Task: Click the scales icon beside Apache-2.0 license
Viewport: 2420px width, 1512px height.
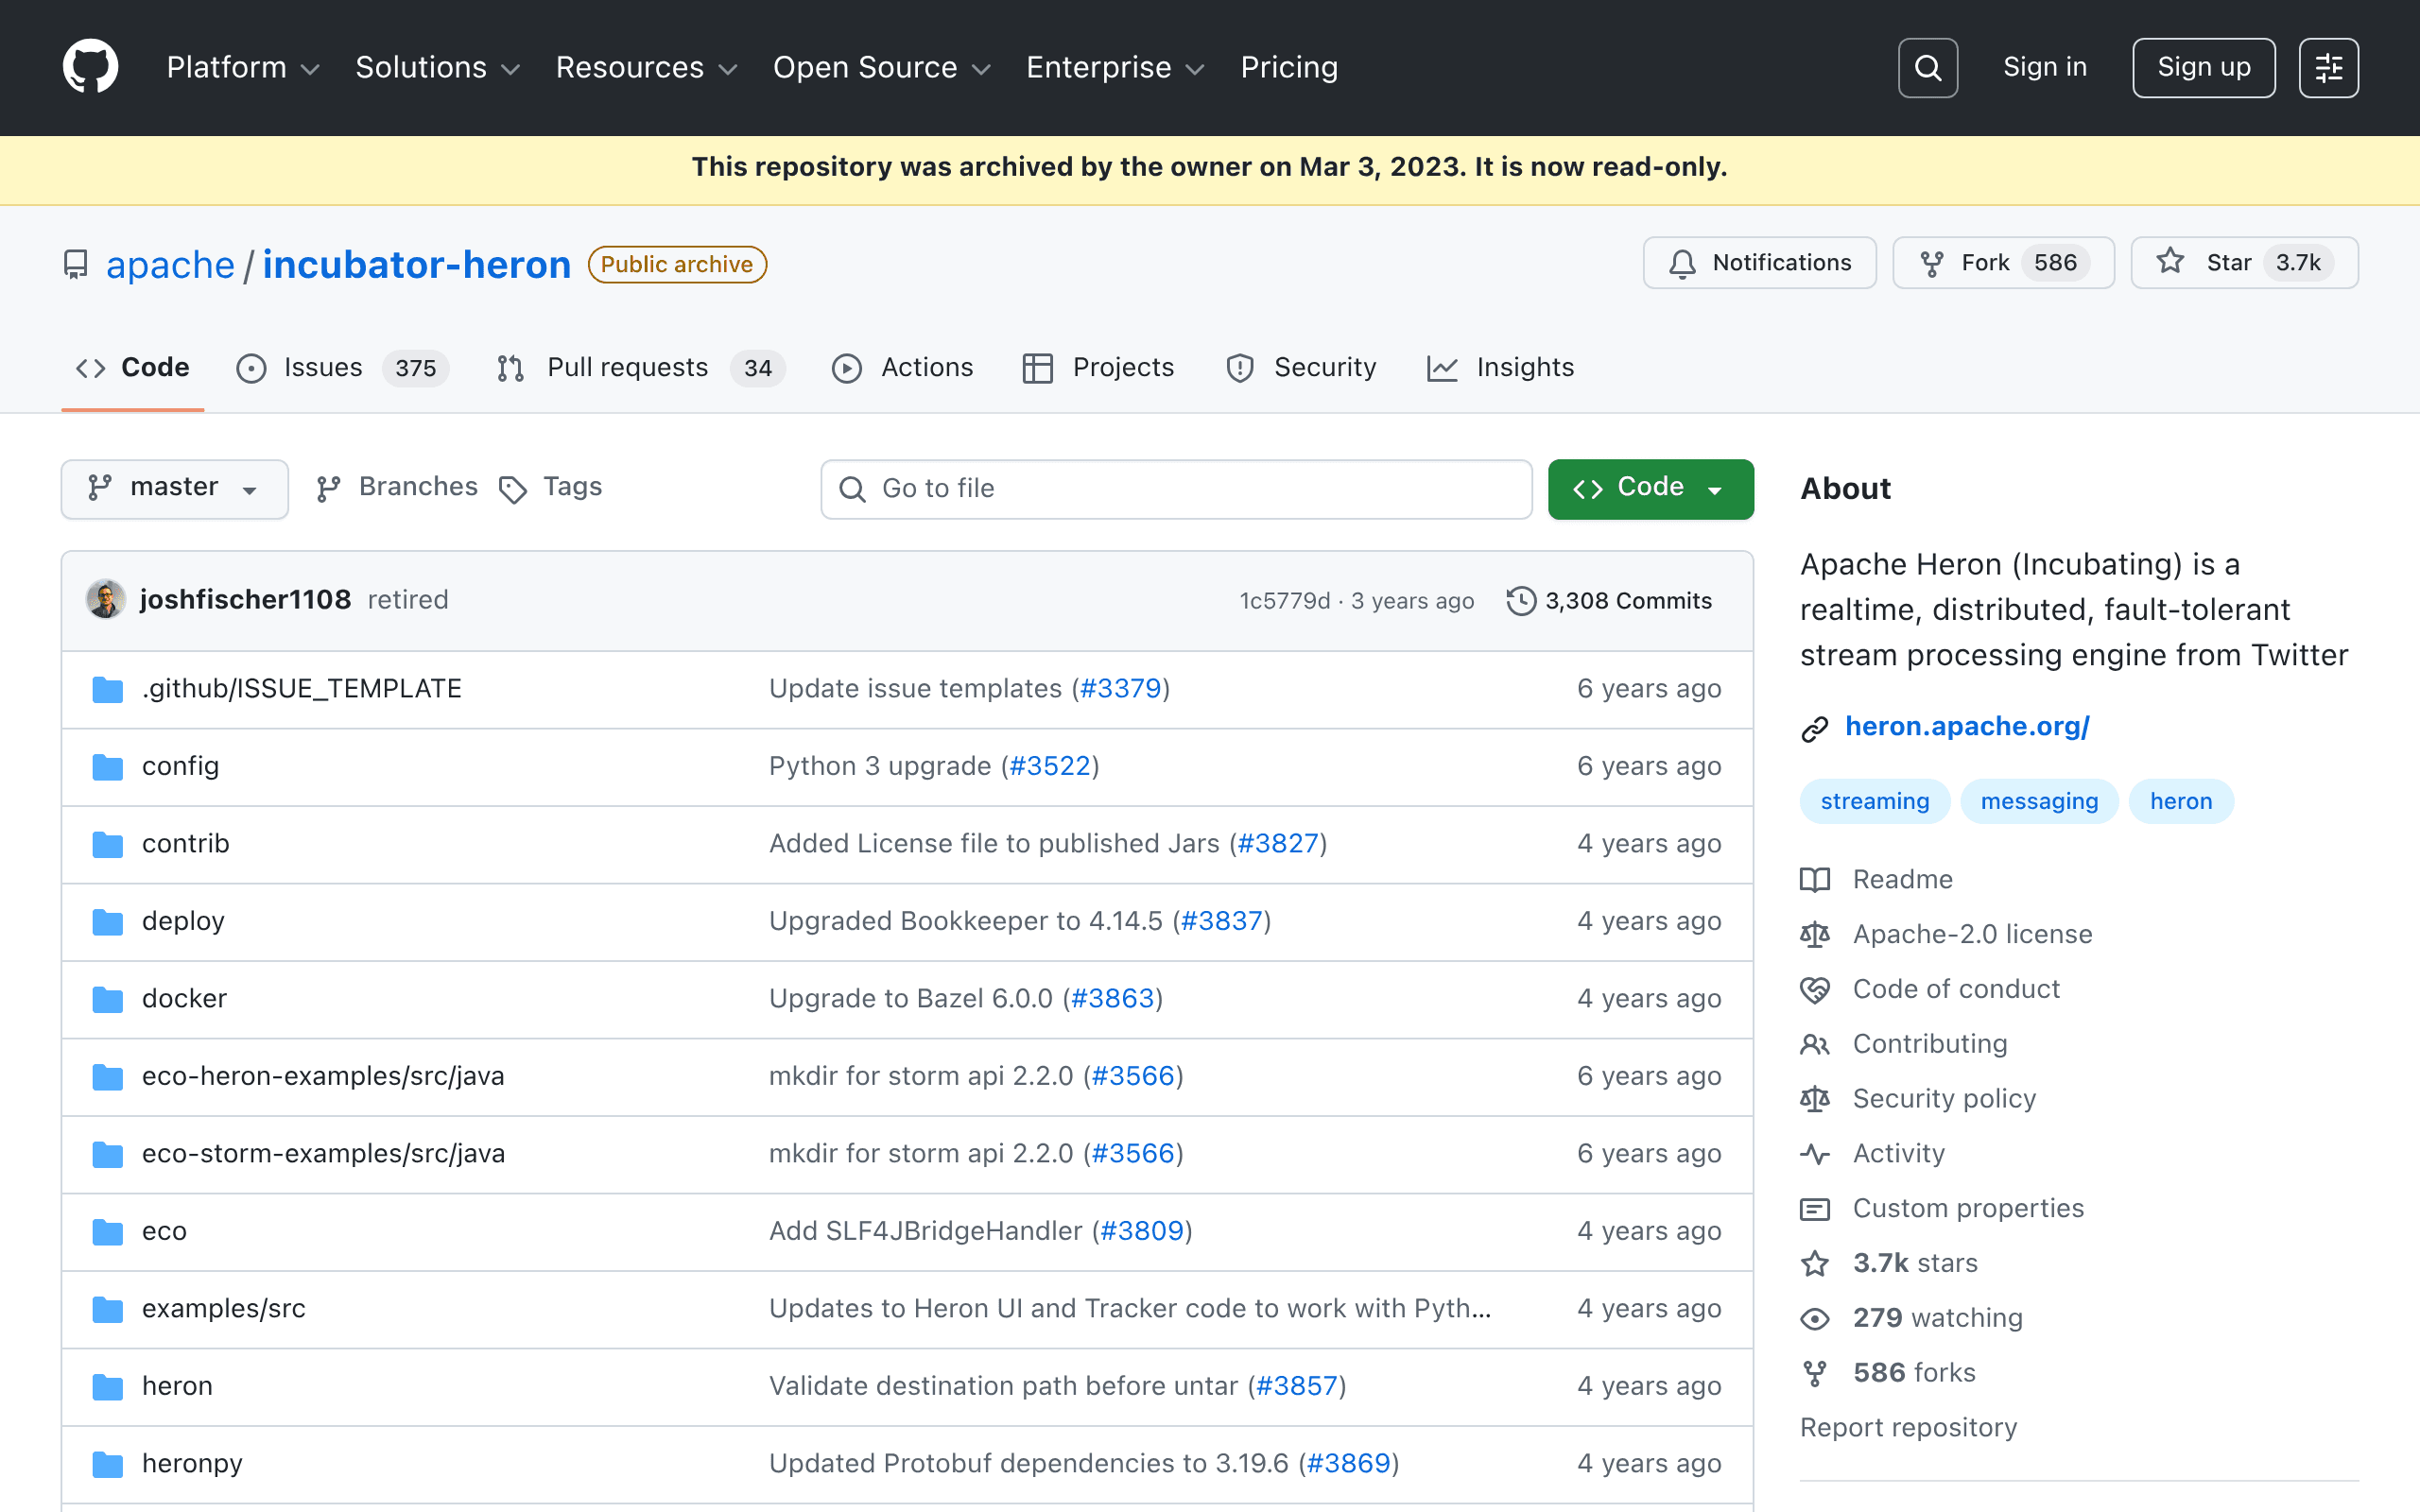Action: pyautogui.click(x=1814, y=934)
